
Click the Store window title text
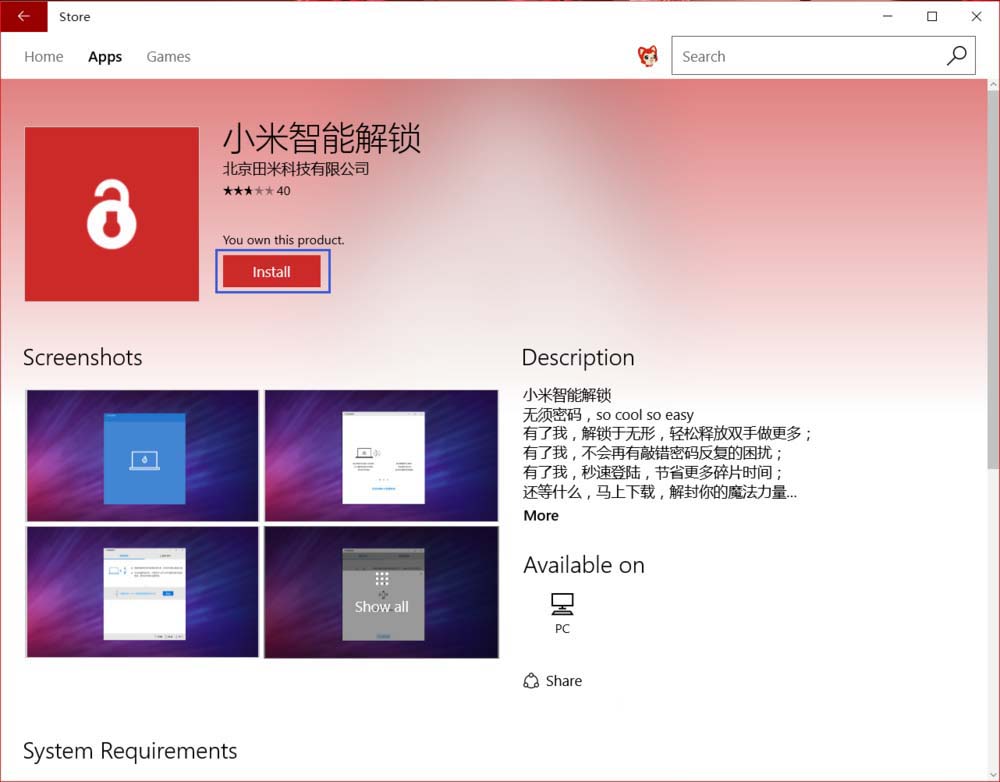(x=75, y=17)
